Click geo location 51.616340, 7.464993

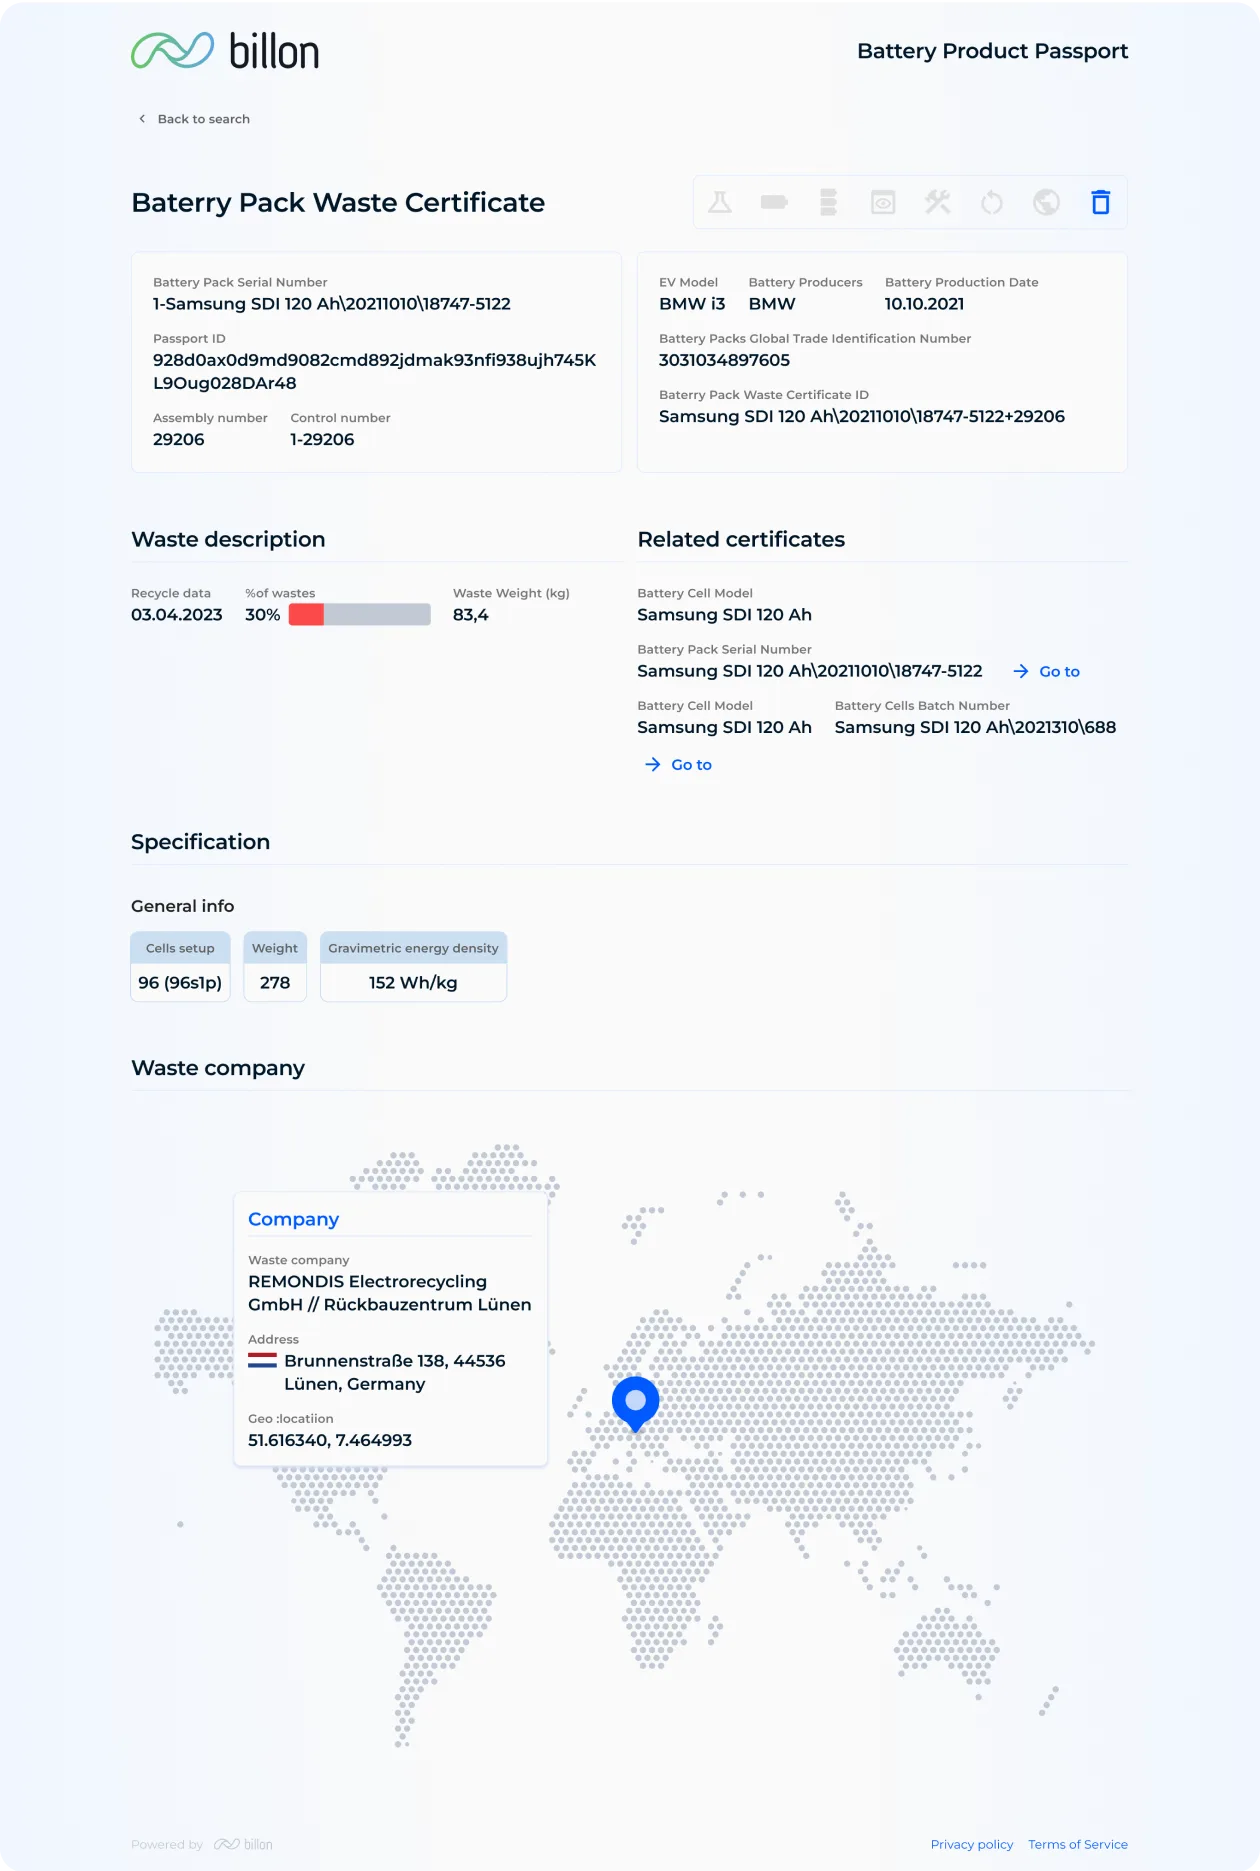click(330, 1441)
